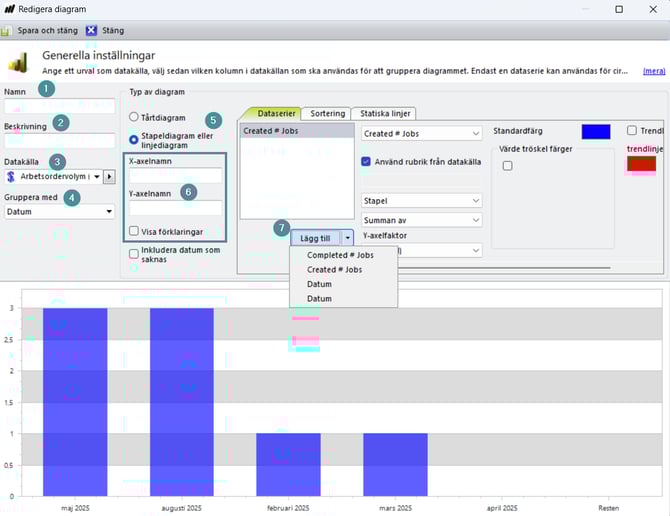The width and height of the screenshot is (670, 516).
Task: Maximize the Redigera diagram window
Action: pyautogui.click(x=618, y=9)
